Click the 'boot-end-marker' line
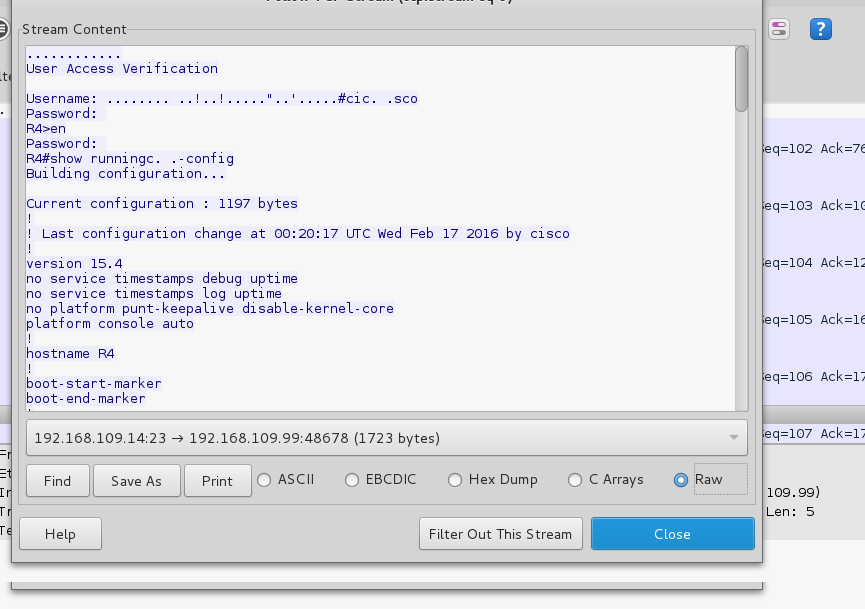 (x=86, y=398)
